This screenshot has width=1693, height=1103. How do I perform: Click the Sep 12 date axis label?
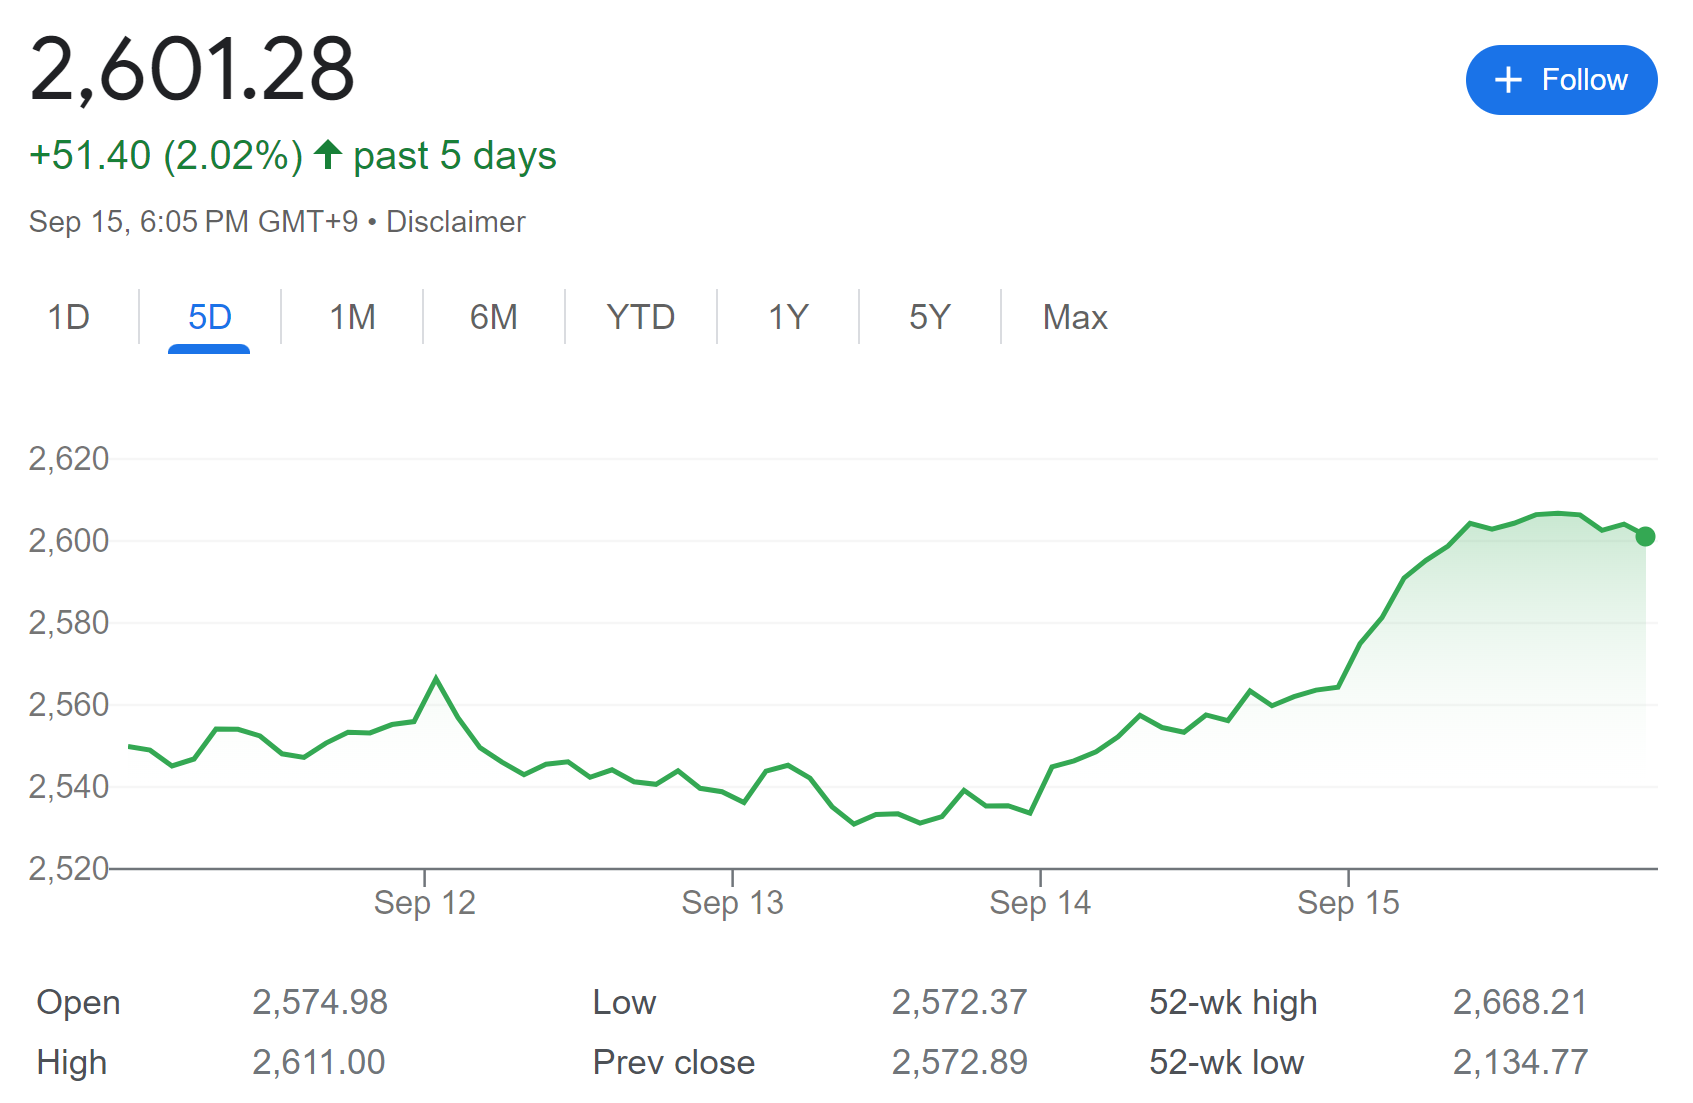tap(424, 903)
